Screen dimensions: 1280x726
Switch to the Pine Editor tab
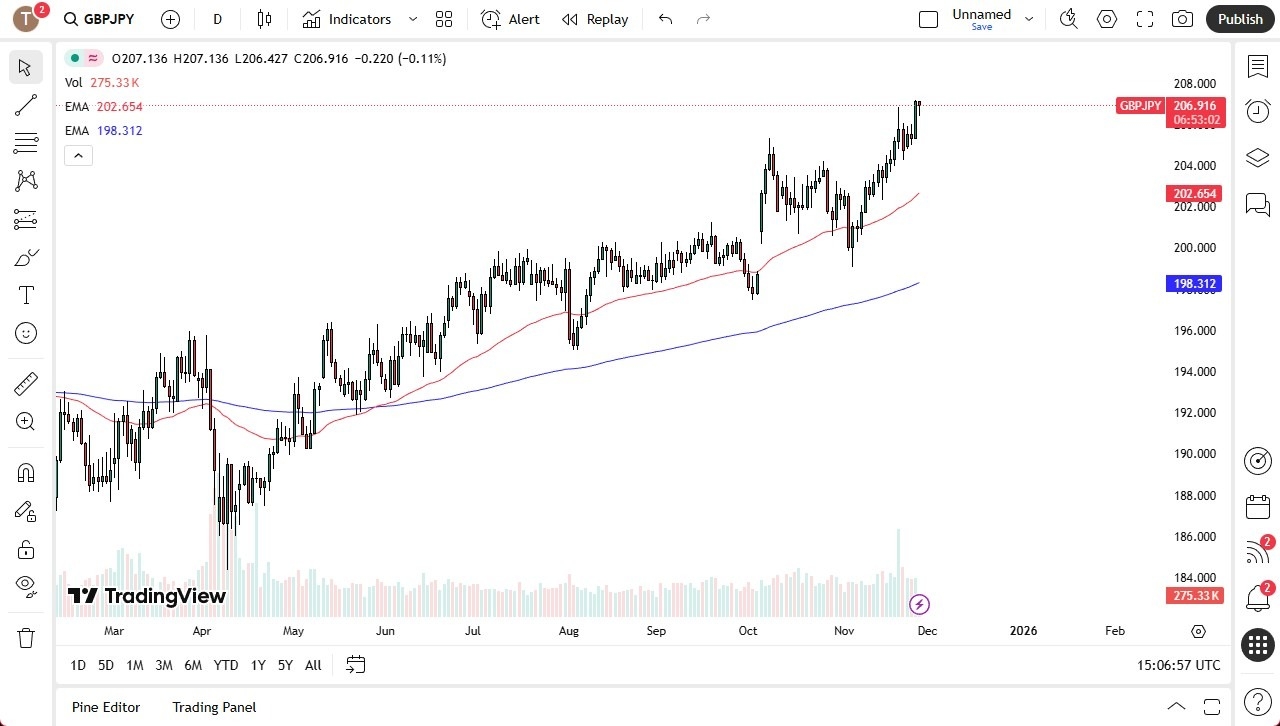(x=105, y=707)
